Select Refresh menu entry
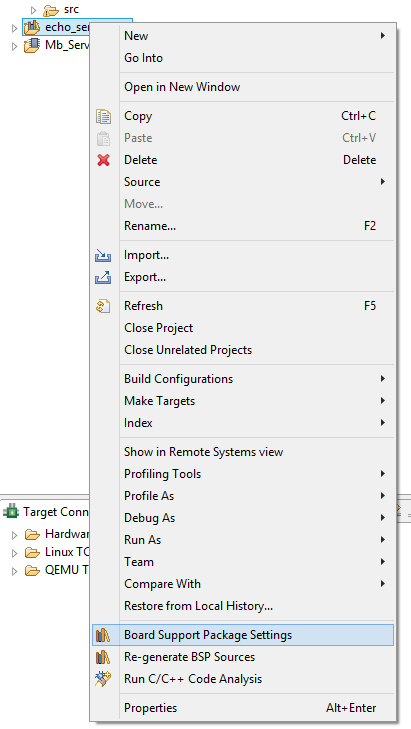 coord(243,306)
